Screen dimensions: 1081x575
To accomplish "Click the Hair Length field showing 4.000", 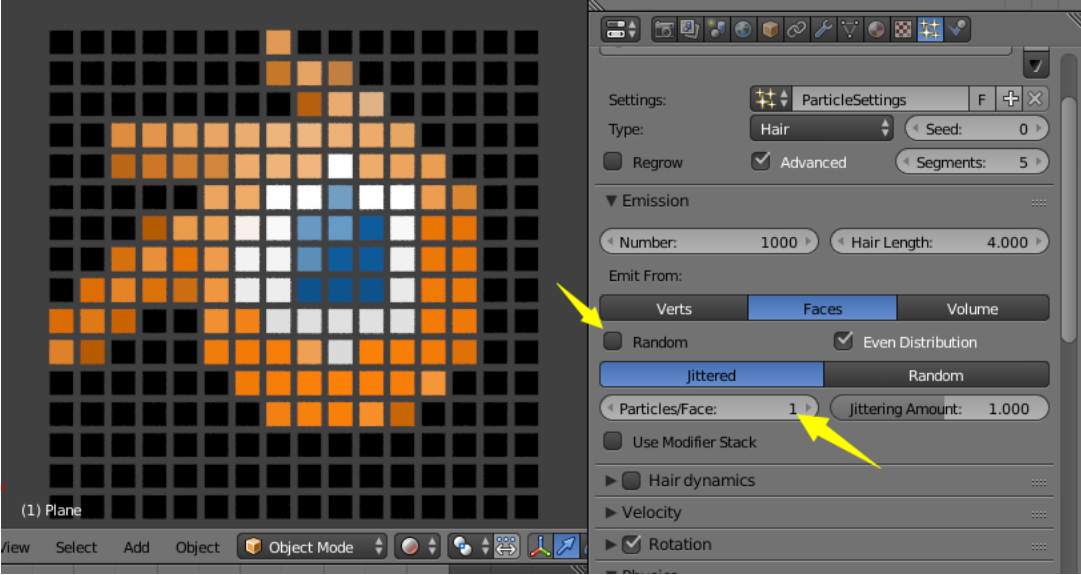I will [940, 243].
